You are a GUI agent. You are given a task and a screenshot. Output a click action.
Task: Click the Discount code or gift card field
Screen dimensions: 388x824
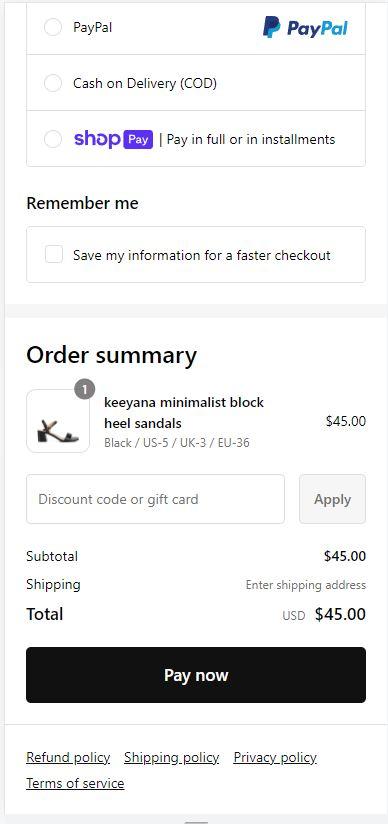156,499
